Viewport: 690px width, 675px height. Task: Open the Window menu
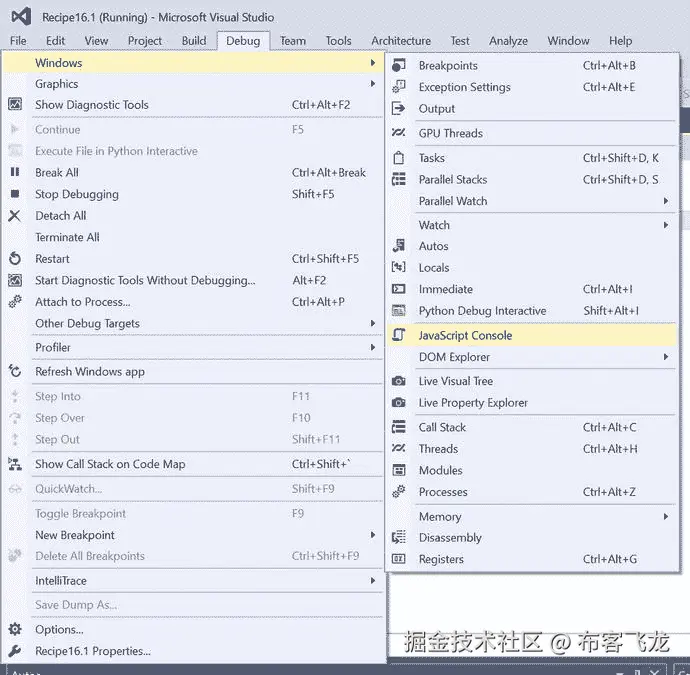(x=568, y=41)
